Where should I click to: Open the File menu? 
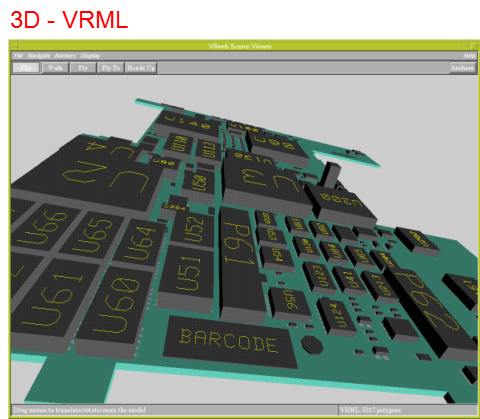tap(19, 56)
